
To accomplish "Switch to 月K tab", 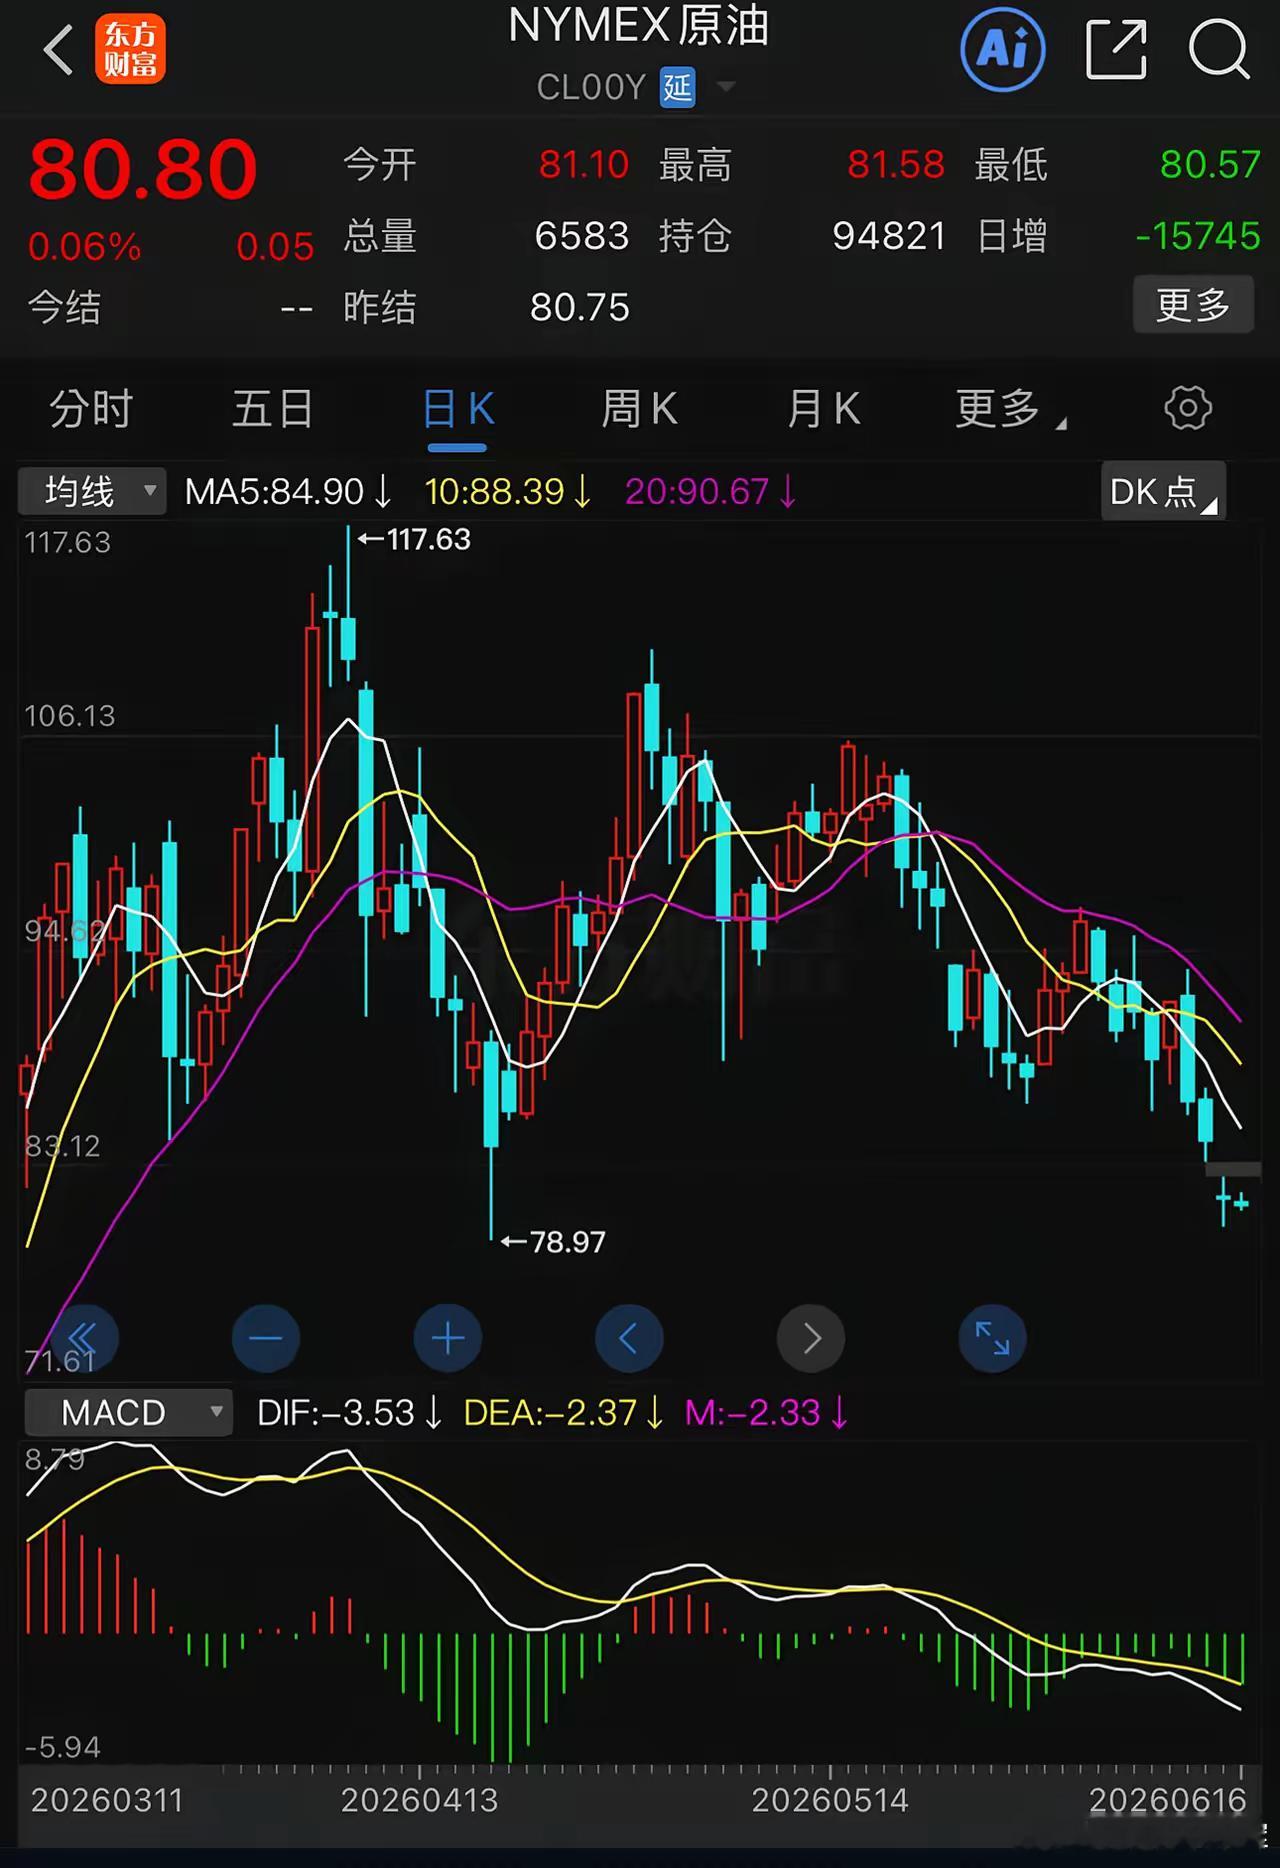I will click(x=823, y=409).
